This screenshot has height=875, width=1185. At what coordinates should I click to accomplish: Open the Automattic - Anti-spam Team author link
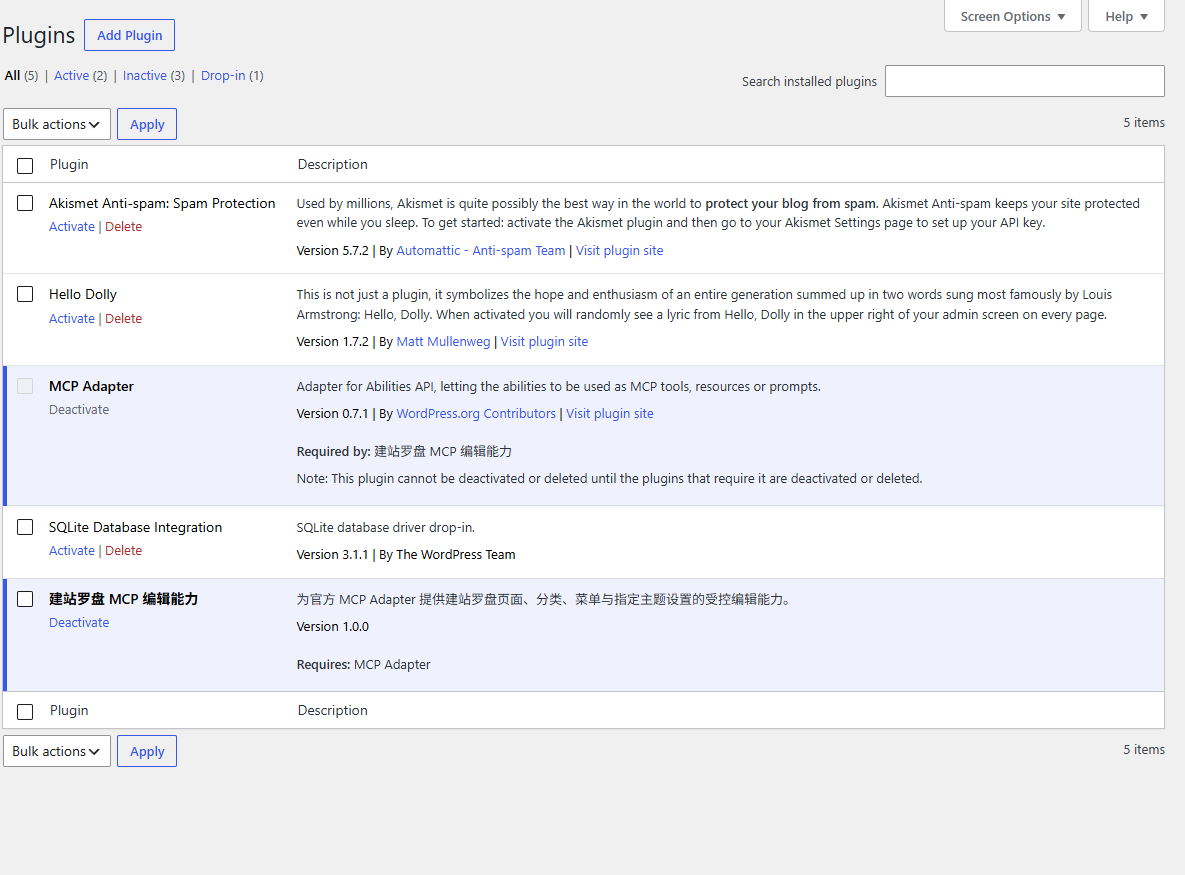click(x=481, y=251)
